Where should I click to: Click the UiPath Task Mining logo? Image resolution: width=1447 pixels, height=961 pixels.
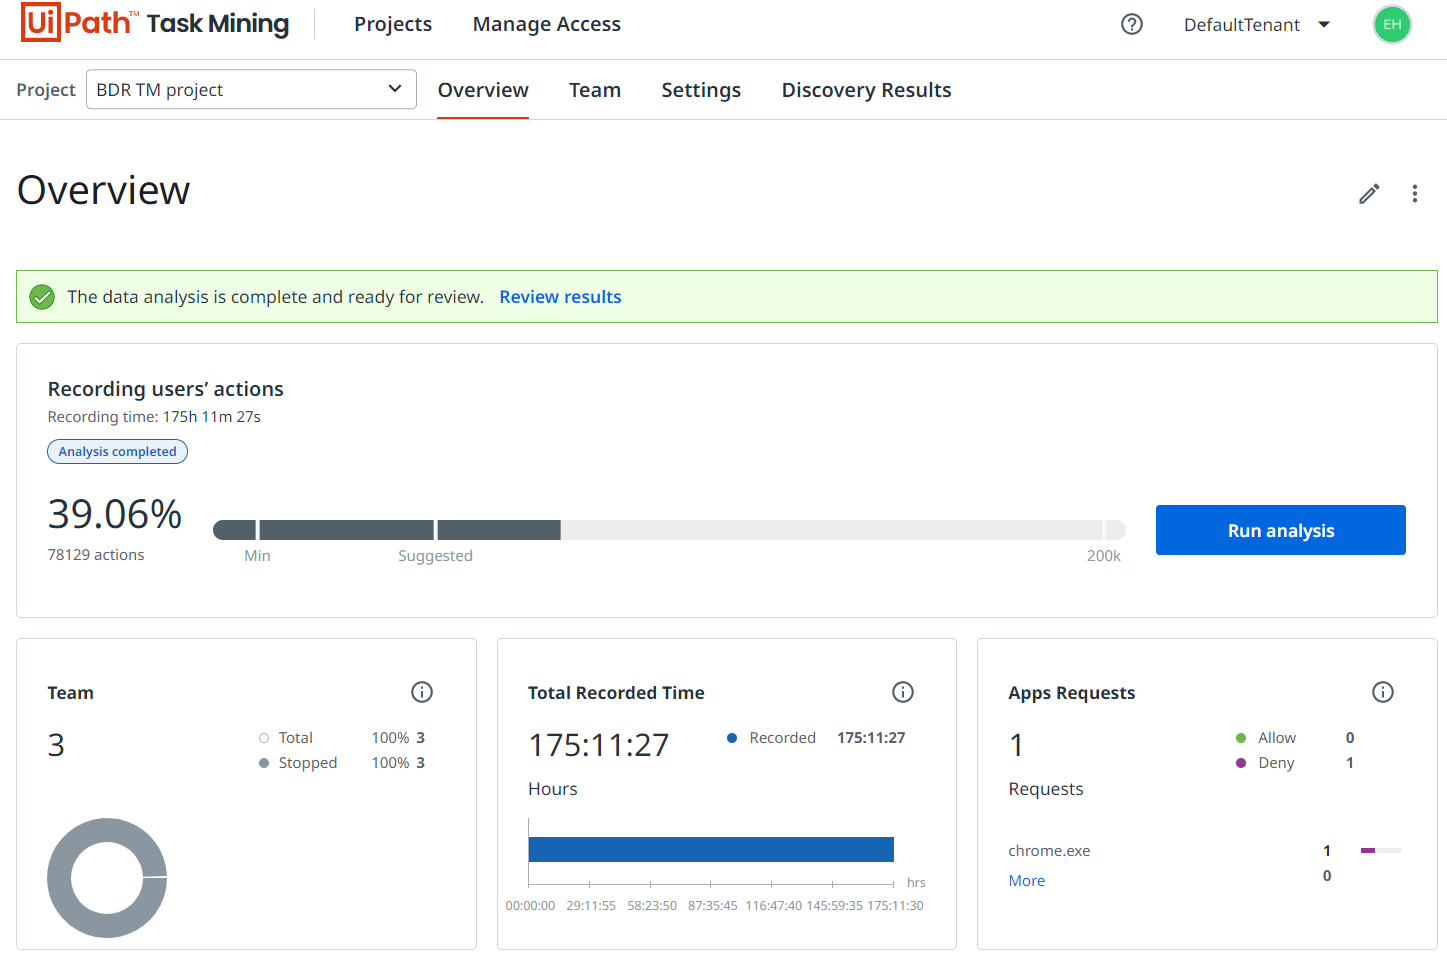pyautogui.click(x=155, y=23)
